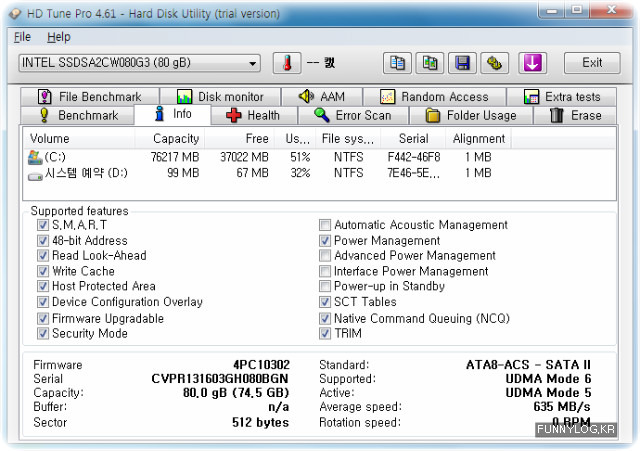
Task: Click the copy screenshot toolbar icon
Action: [430, 63]
